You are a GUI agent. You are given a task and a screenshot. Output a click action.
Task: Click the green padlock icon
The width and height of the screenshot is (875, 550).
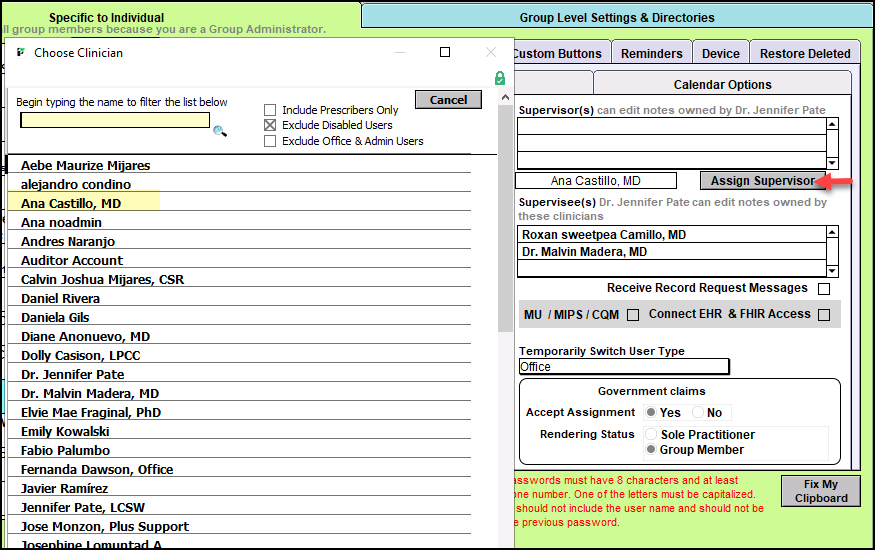pos(500,78)
